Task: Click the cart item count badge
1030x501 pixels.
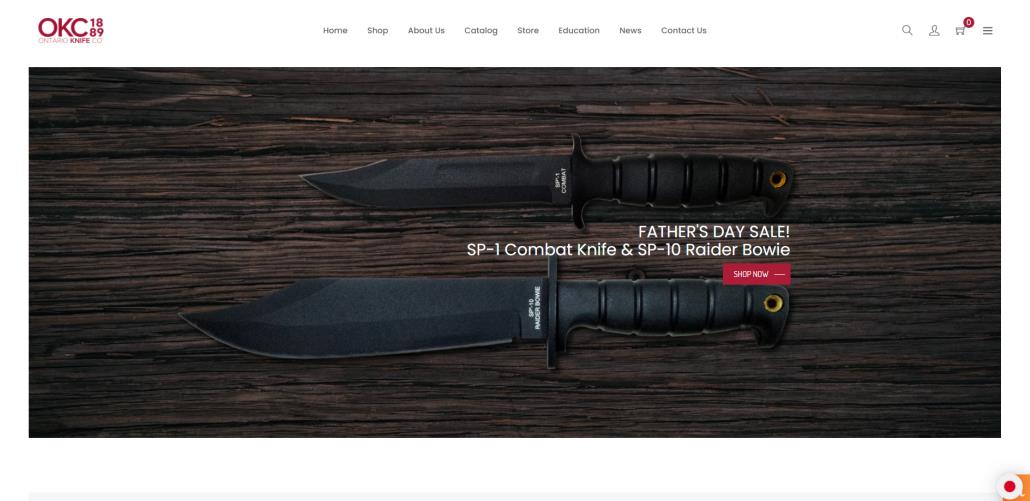Action: tap(968, 22)
